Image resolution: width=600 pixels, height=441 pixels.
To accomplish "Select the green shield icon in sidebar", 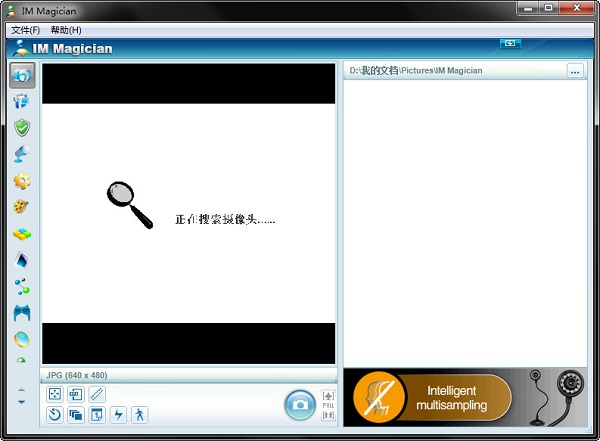I will pyautogui.click(x=22, y=128).
